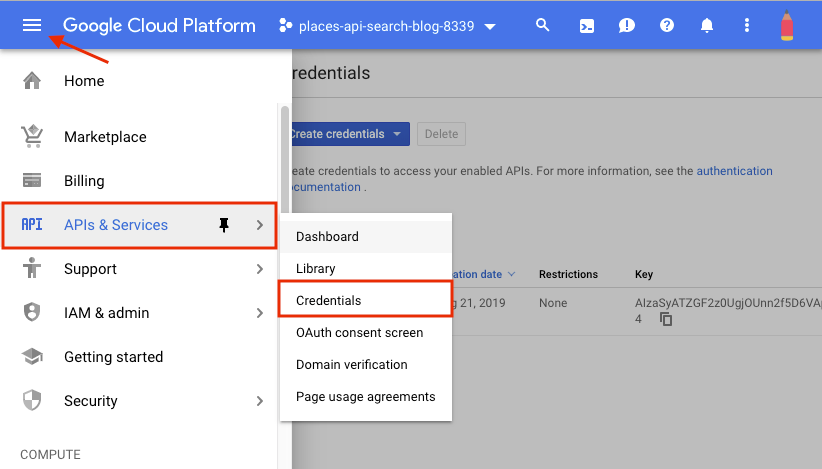The image size is (822, 469).
Task: Open the account avatar menu
Action: [787, 25]
